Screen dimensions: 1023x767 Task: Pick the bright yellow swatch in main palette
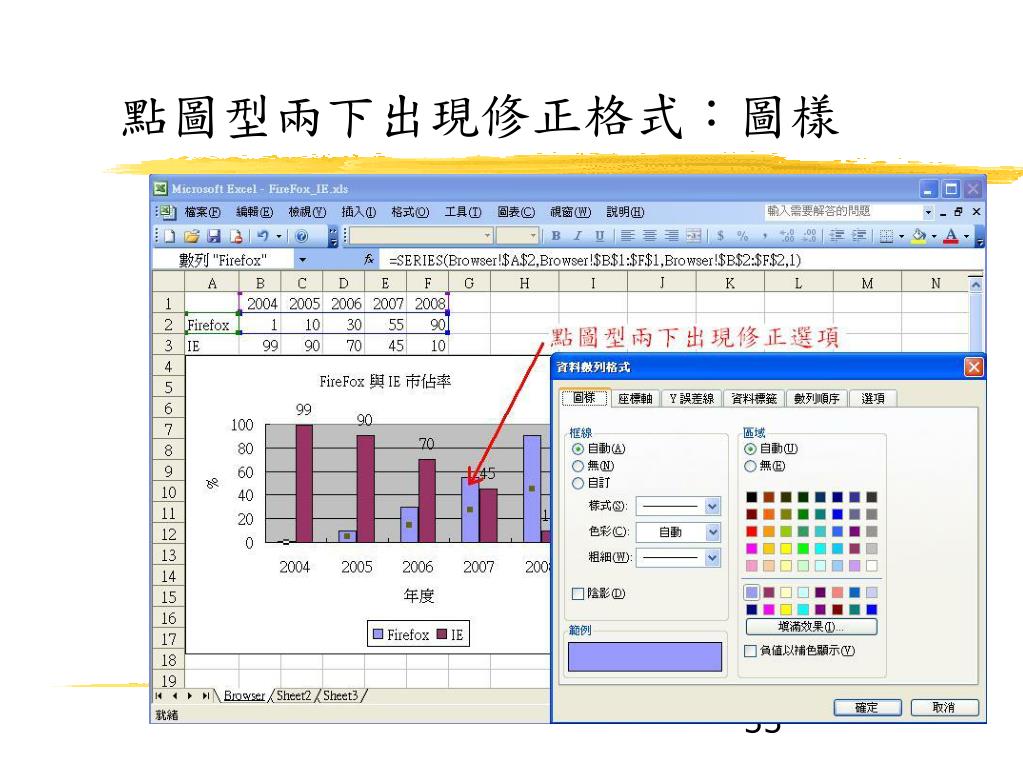(x=786, y=549)
